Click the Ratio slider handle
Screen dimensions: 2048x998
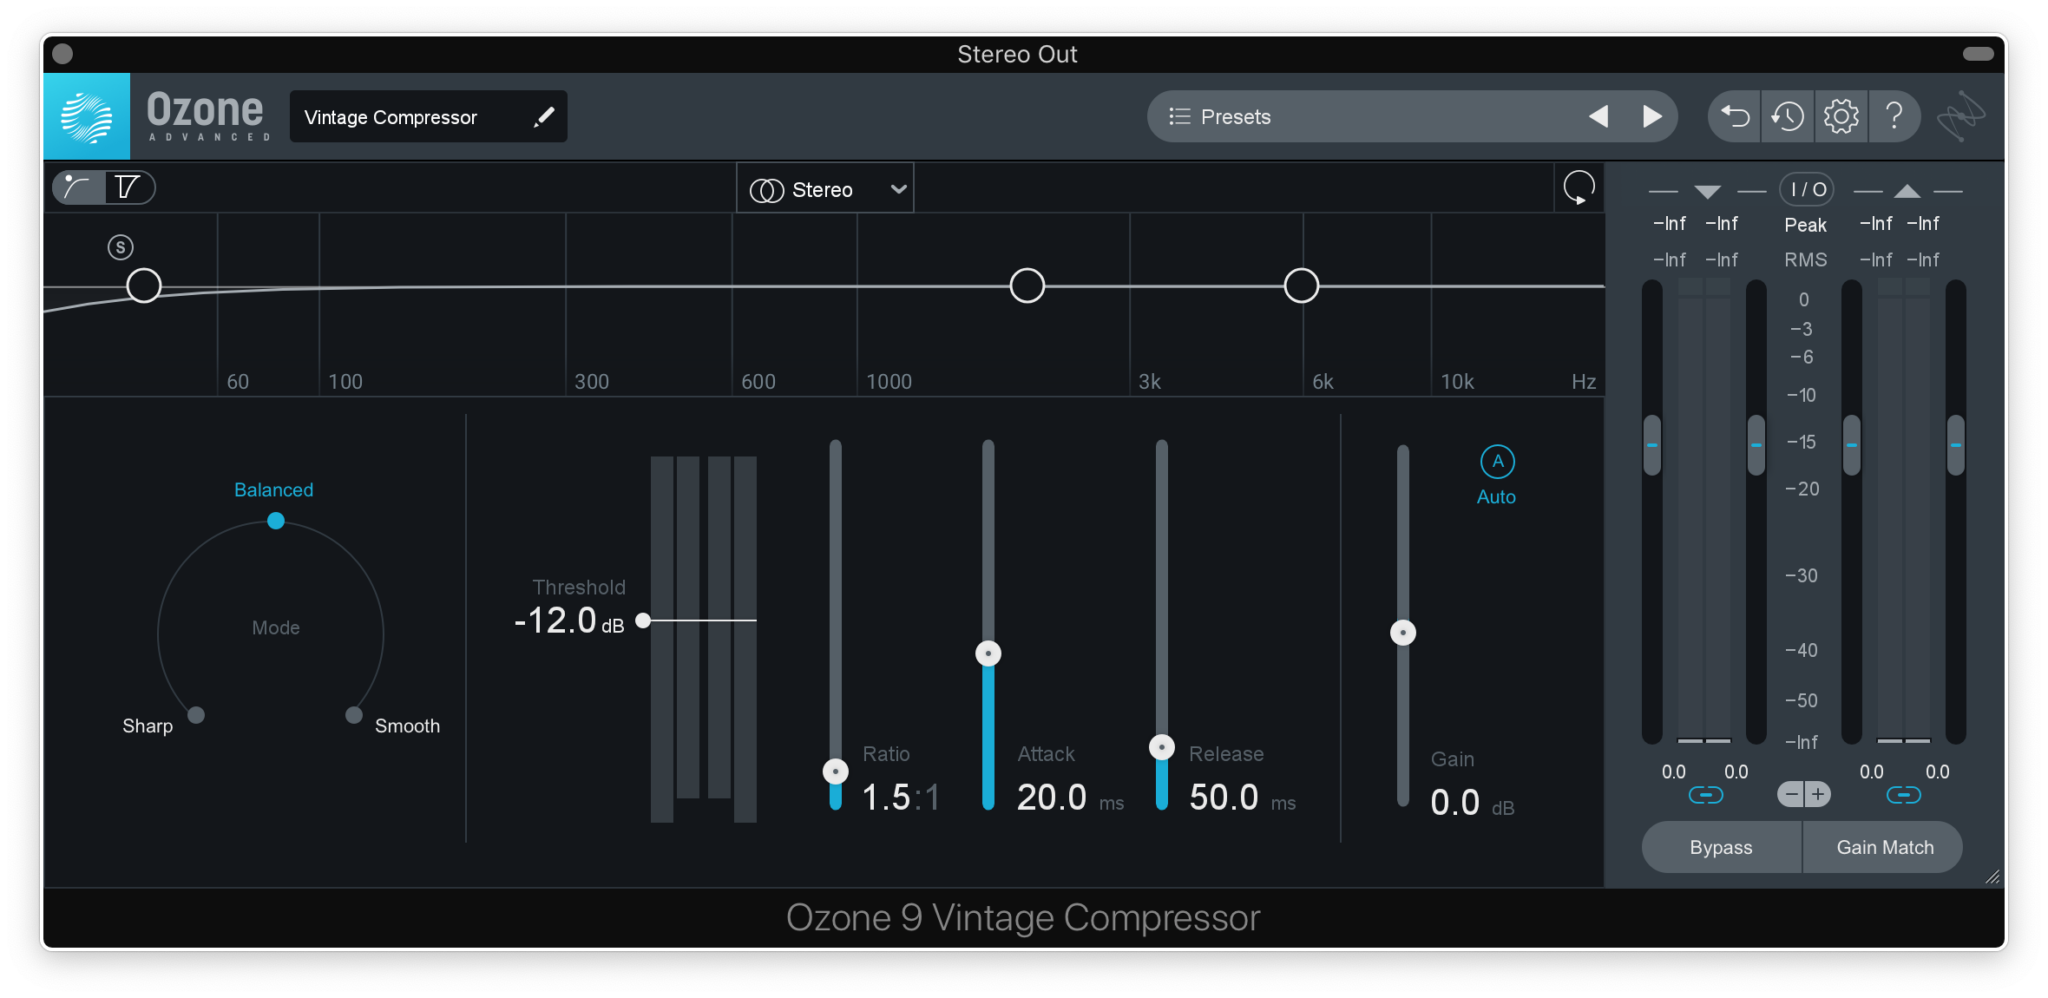click(x=834, y=771)
